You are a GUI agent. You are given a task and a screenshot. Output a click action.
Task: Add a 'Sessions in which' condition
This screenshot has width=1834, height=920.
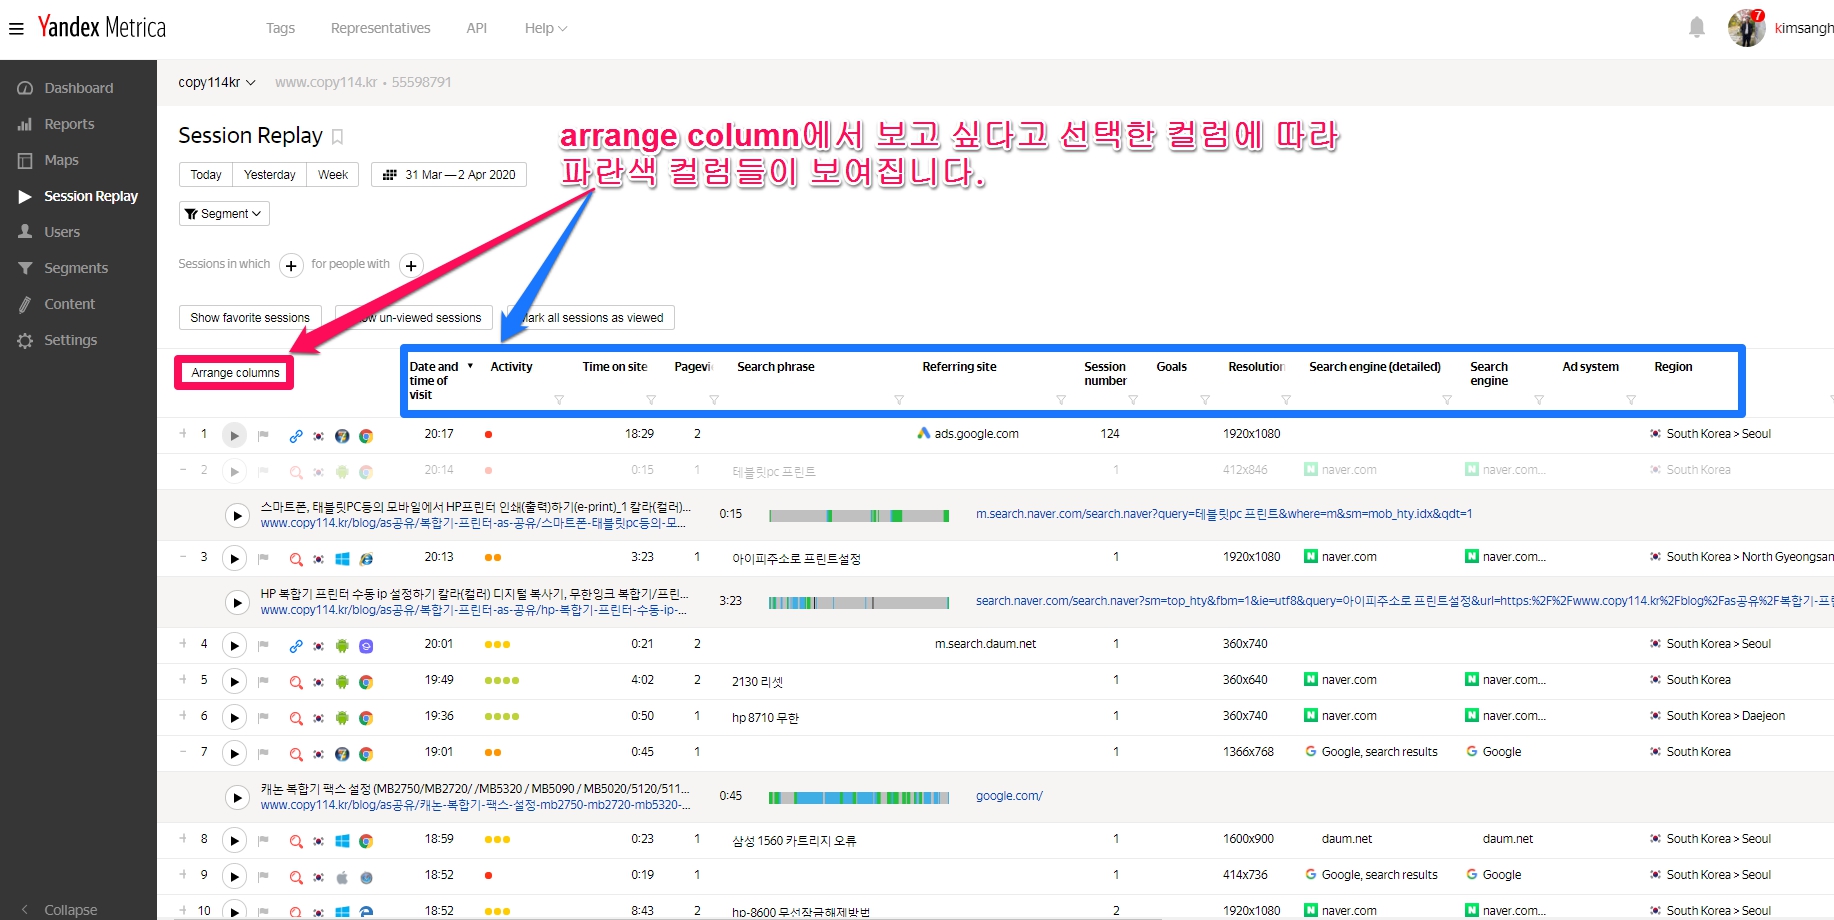click(x=291, y=265)
